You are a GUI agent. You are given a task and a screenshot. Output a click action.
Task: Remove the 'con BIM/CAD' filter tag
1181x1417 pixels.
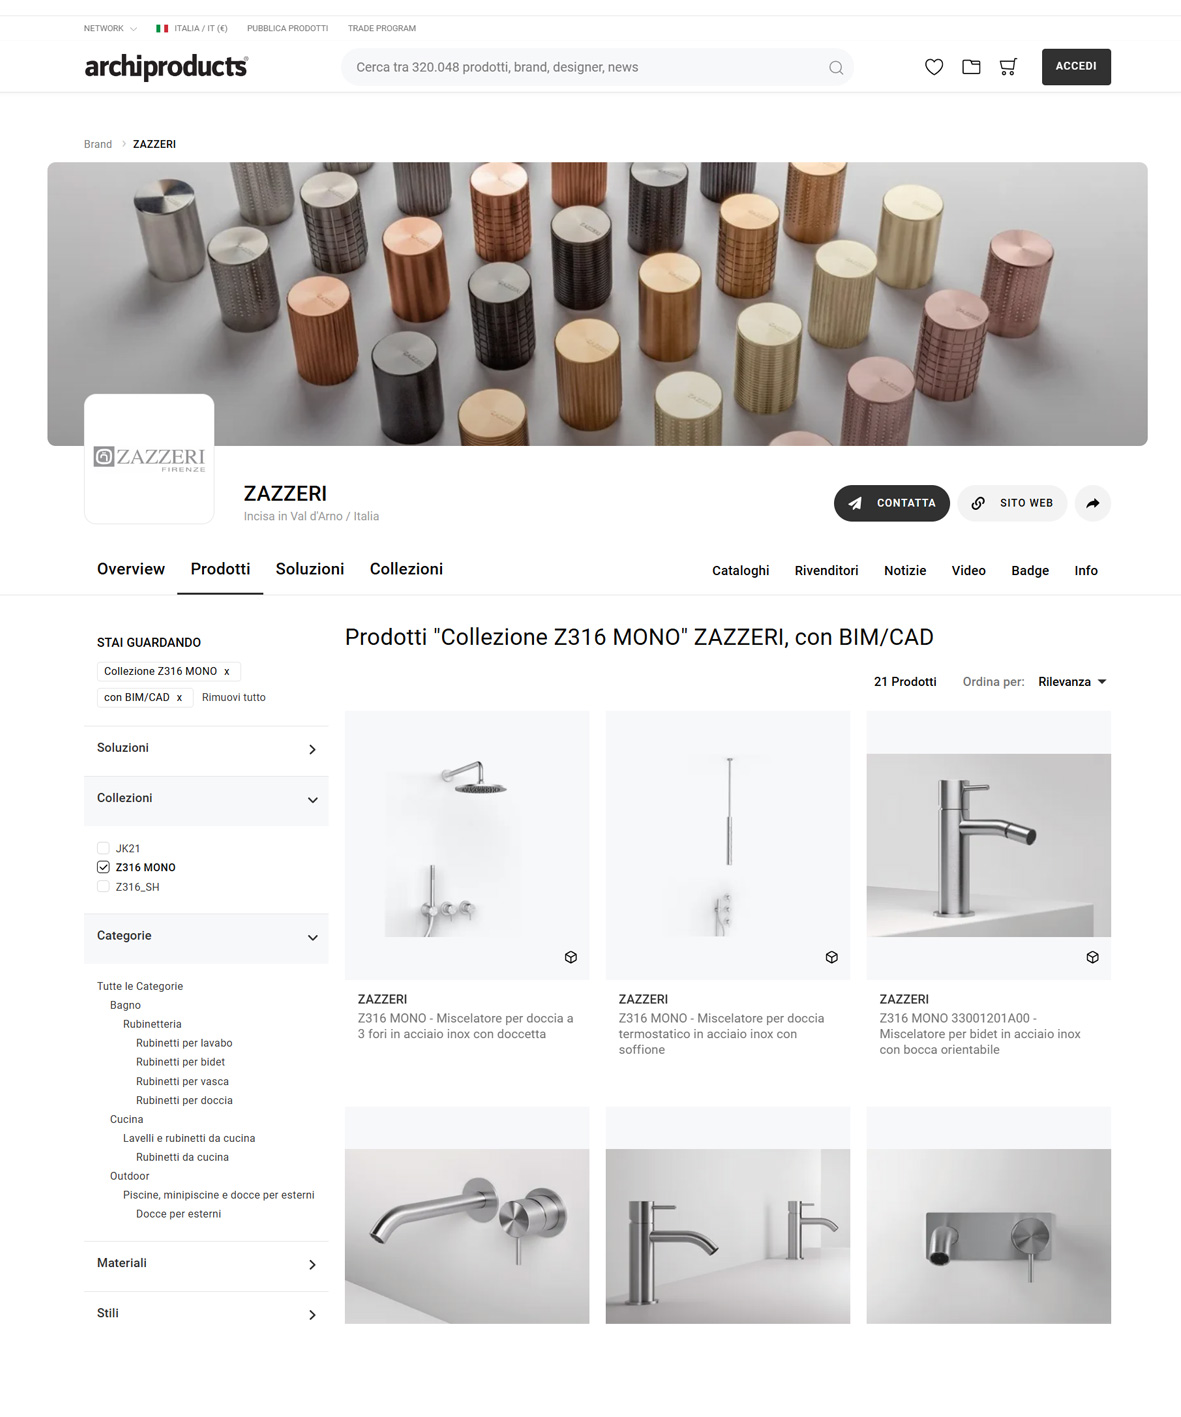pyautogui.click(x=179, y=698)
